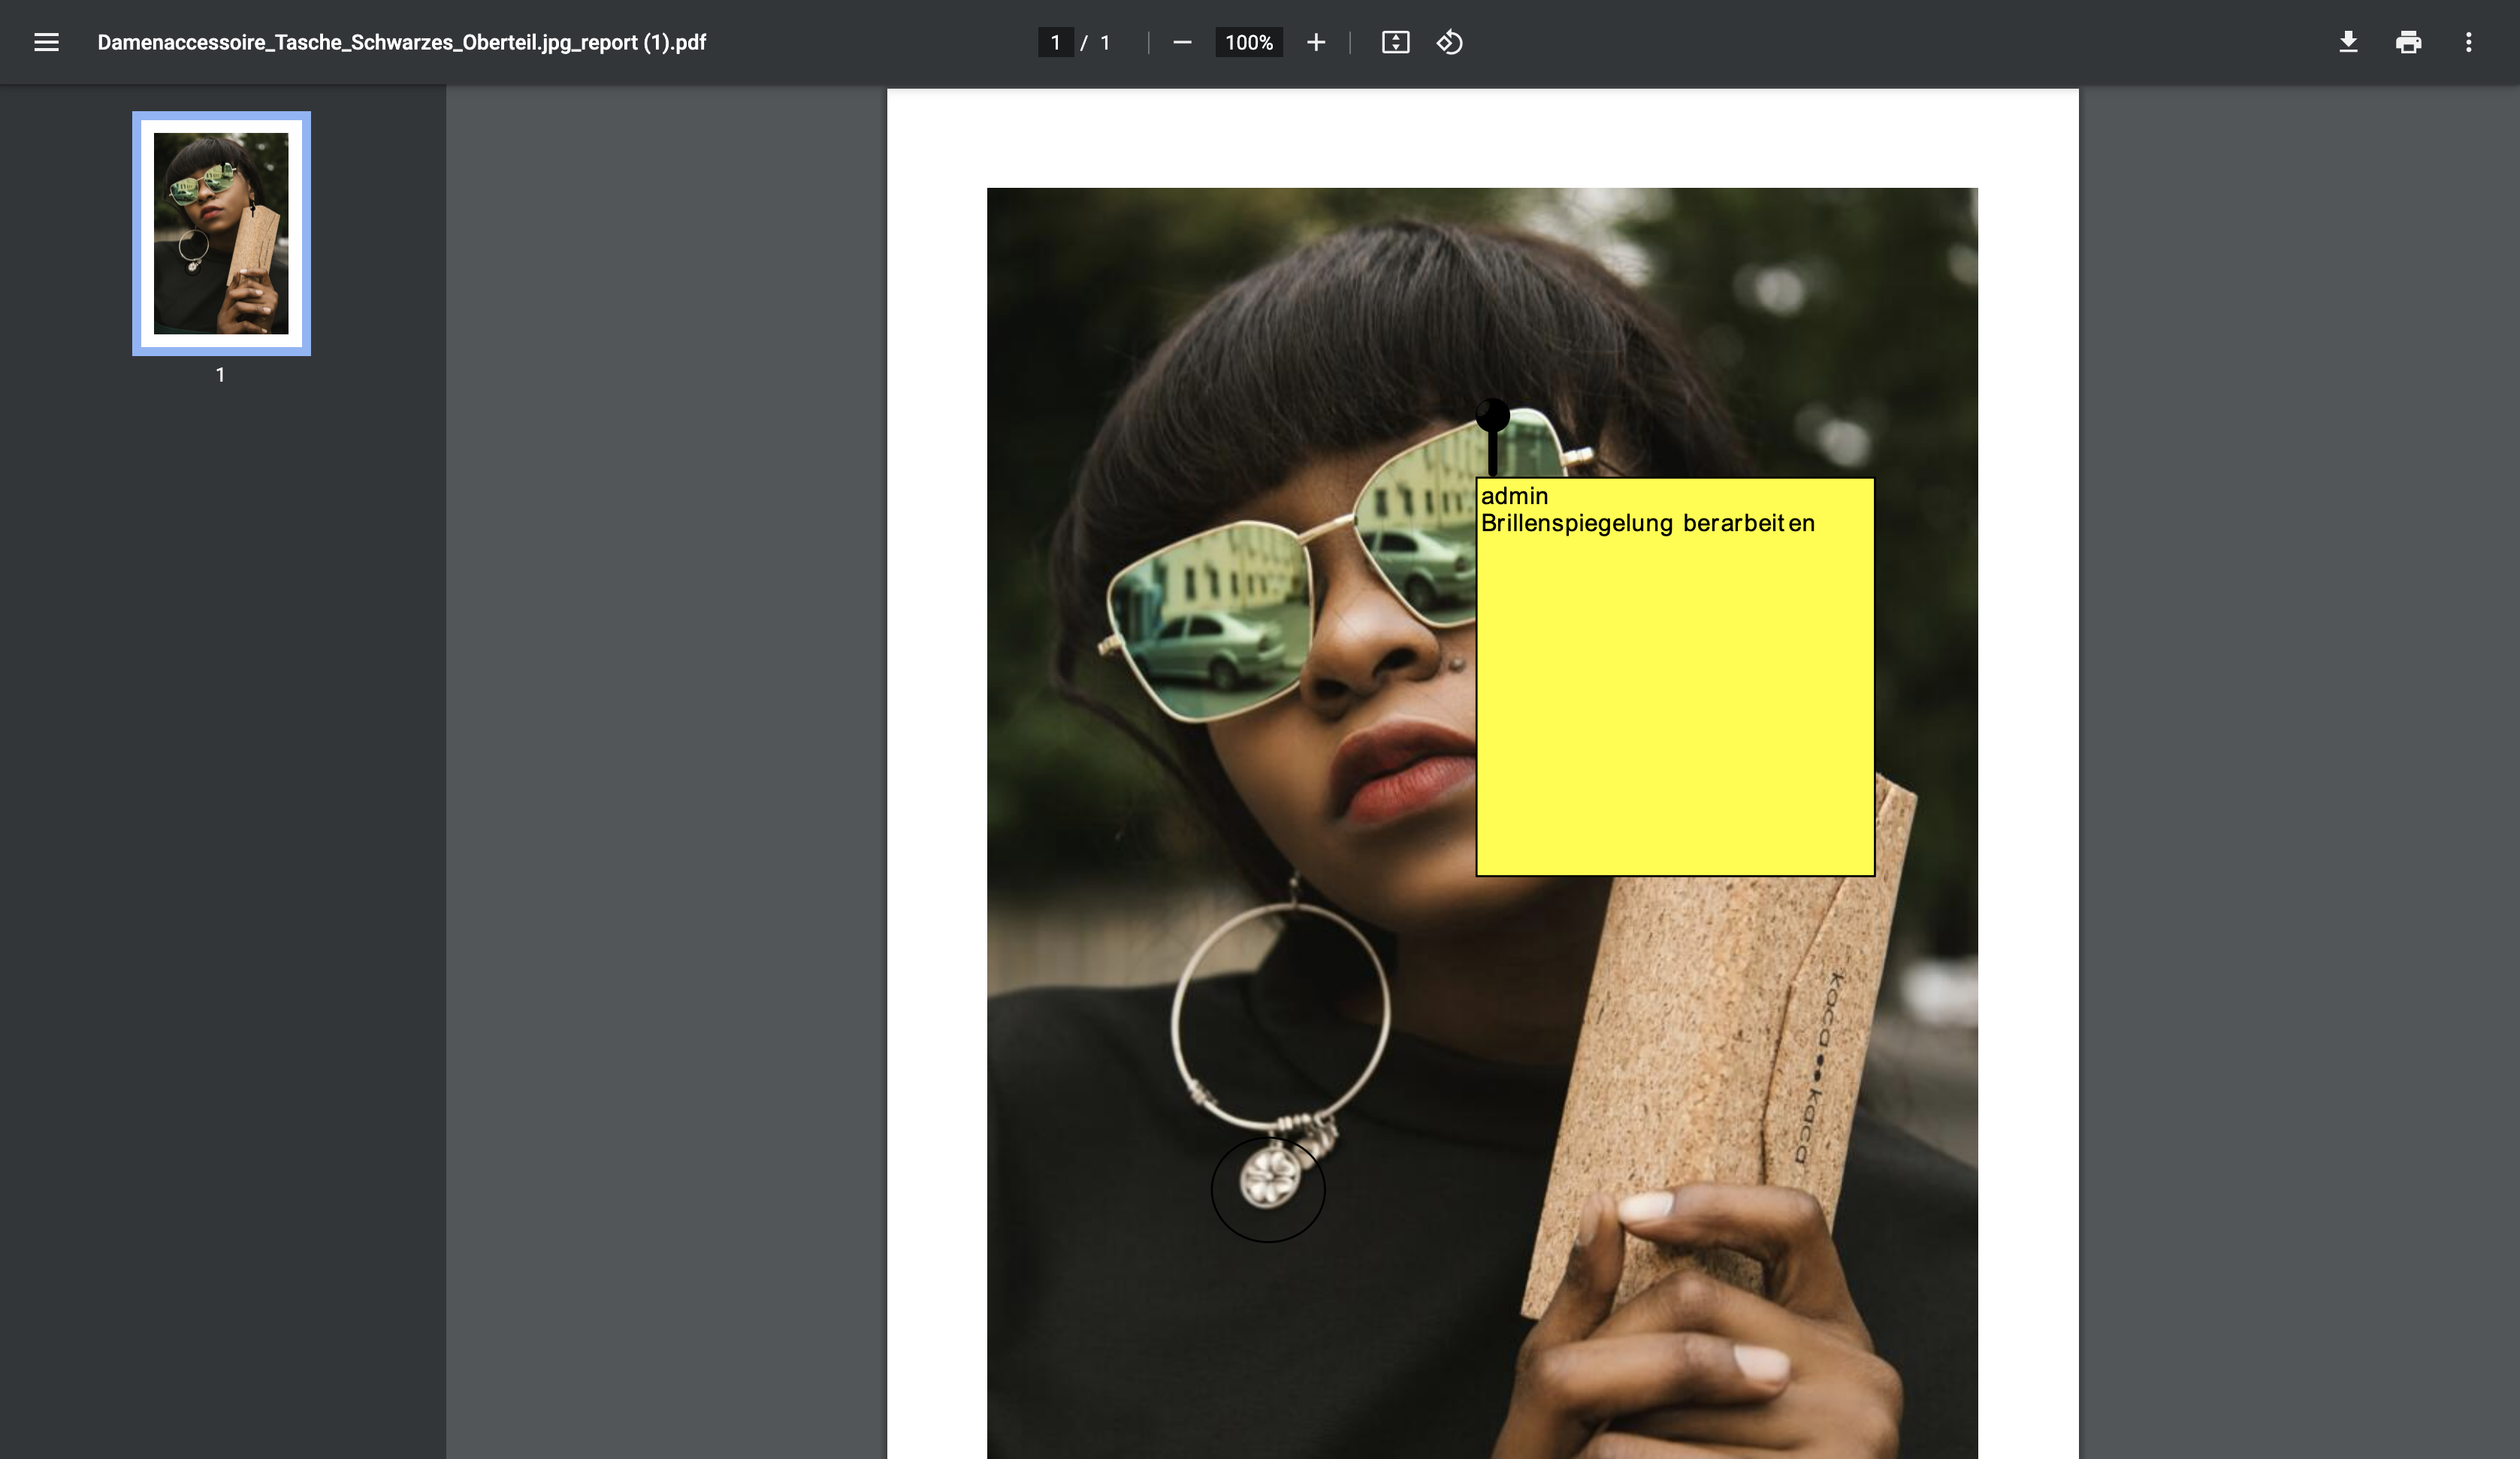The width and height of the screenshot is (2520, 1459).
Task: Zoom out using the minus icon
Action: [1182, 42]
